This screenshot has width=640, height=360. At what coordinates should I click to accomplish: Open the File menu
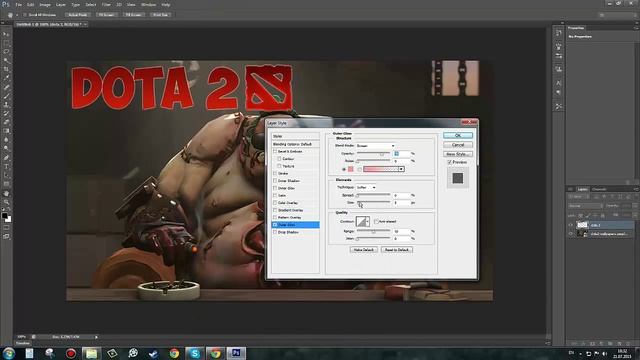coord(19,5)
